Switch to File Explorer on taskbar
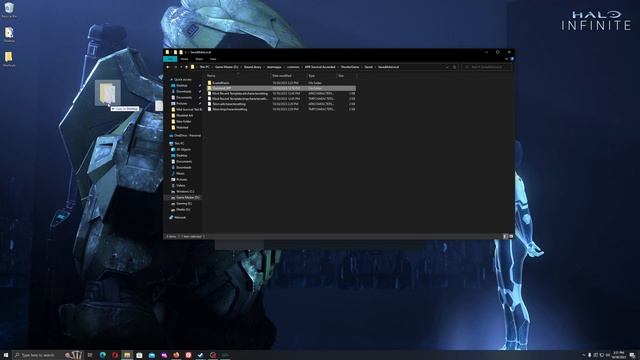640x360 pixels. [x=127, y=355]
